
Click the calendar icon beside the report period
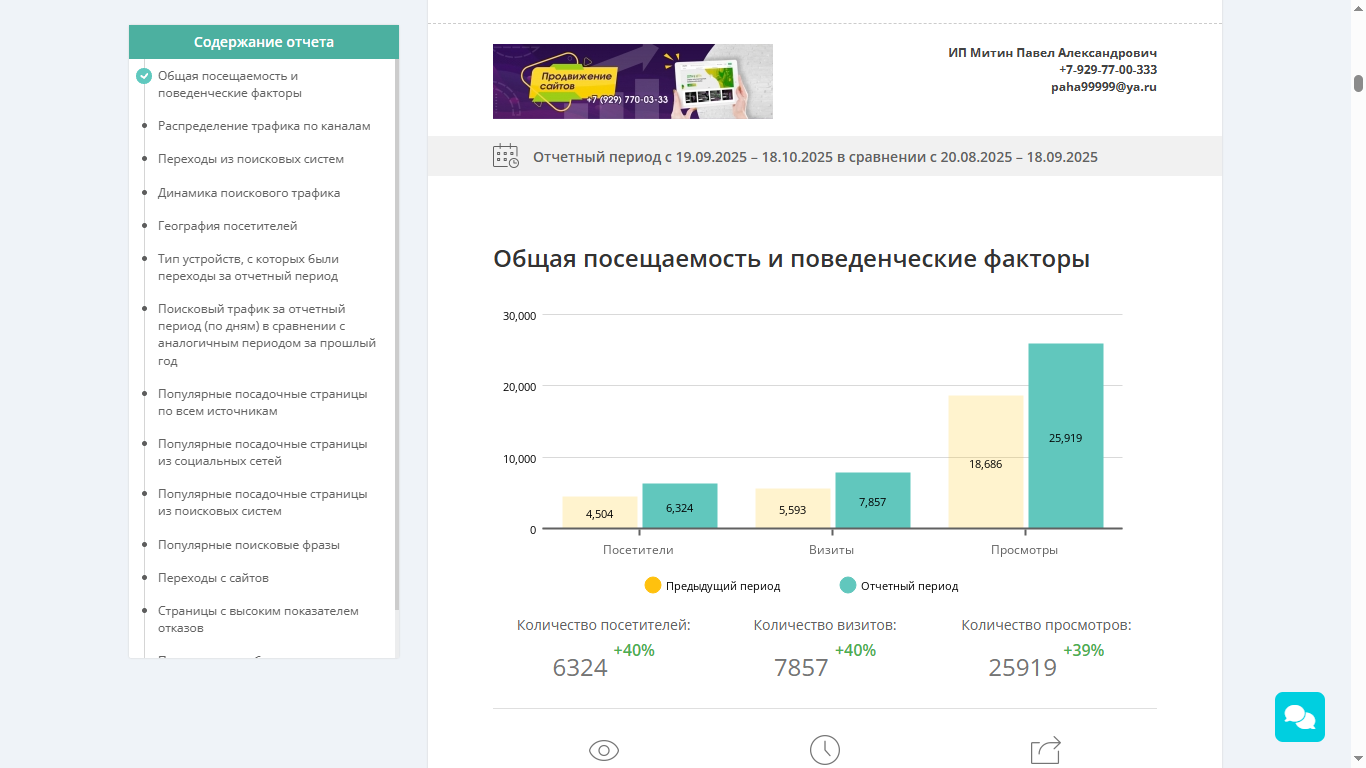pos(505,156)
